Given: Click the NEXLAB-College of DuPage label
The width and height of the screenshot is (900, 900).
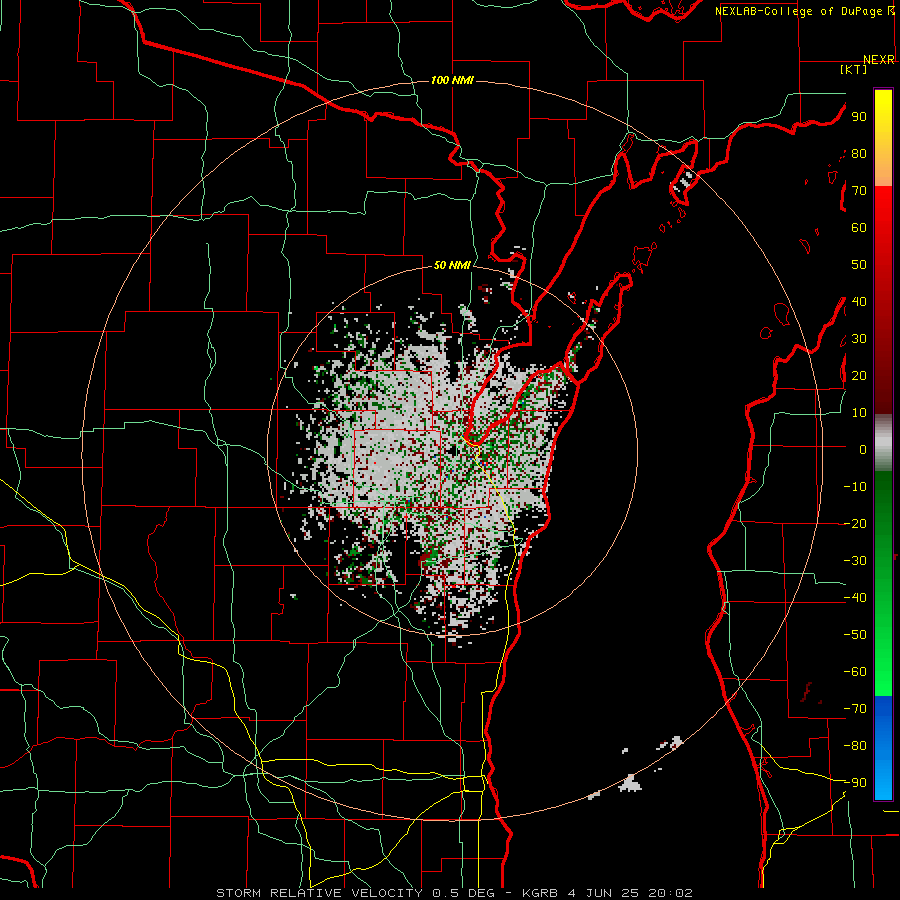Looking at the screenshot, I should click(x=800, y=11).
